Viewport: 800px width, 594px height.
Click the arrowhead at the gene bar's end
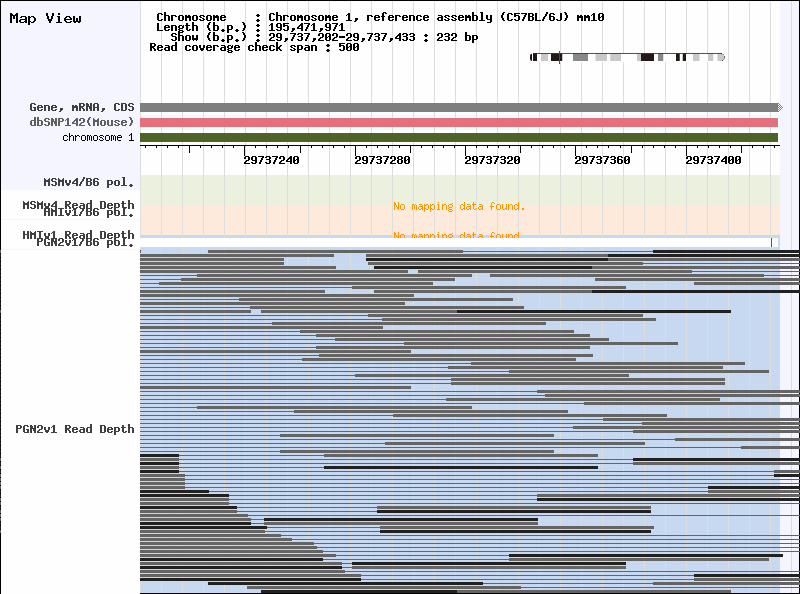tap(780, 107)
